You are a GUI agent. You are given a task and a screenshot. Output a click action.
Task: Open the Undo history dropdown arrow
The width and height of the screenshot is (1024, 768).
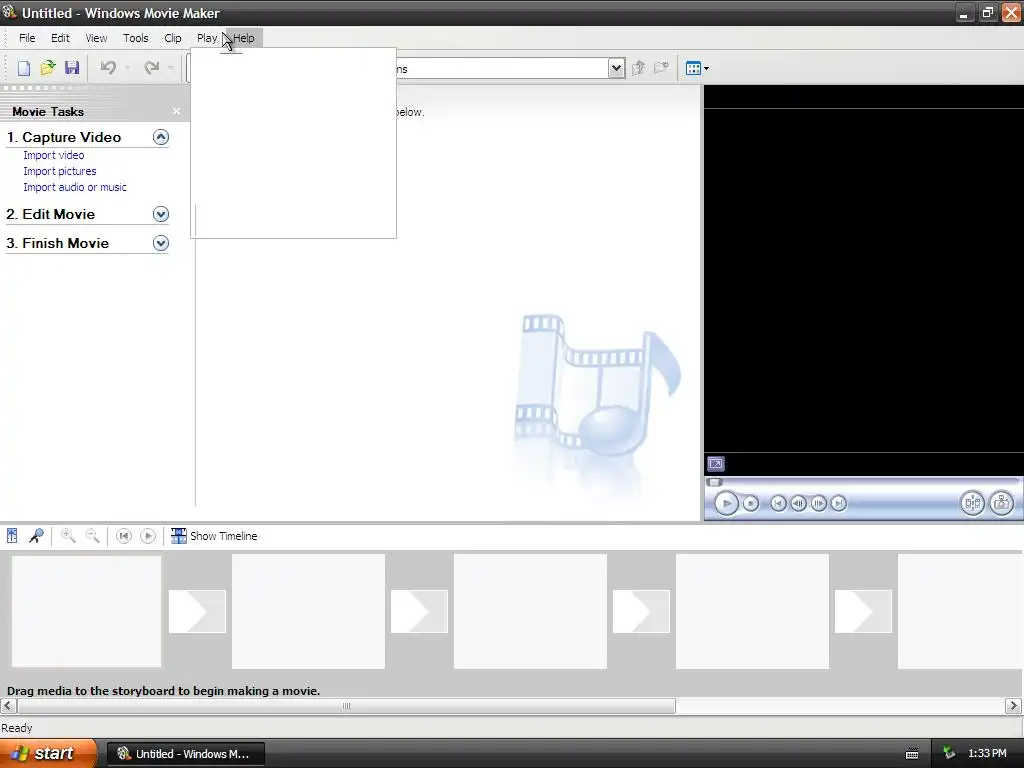(x=127, y=68)
